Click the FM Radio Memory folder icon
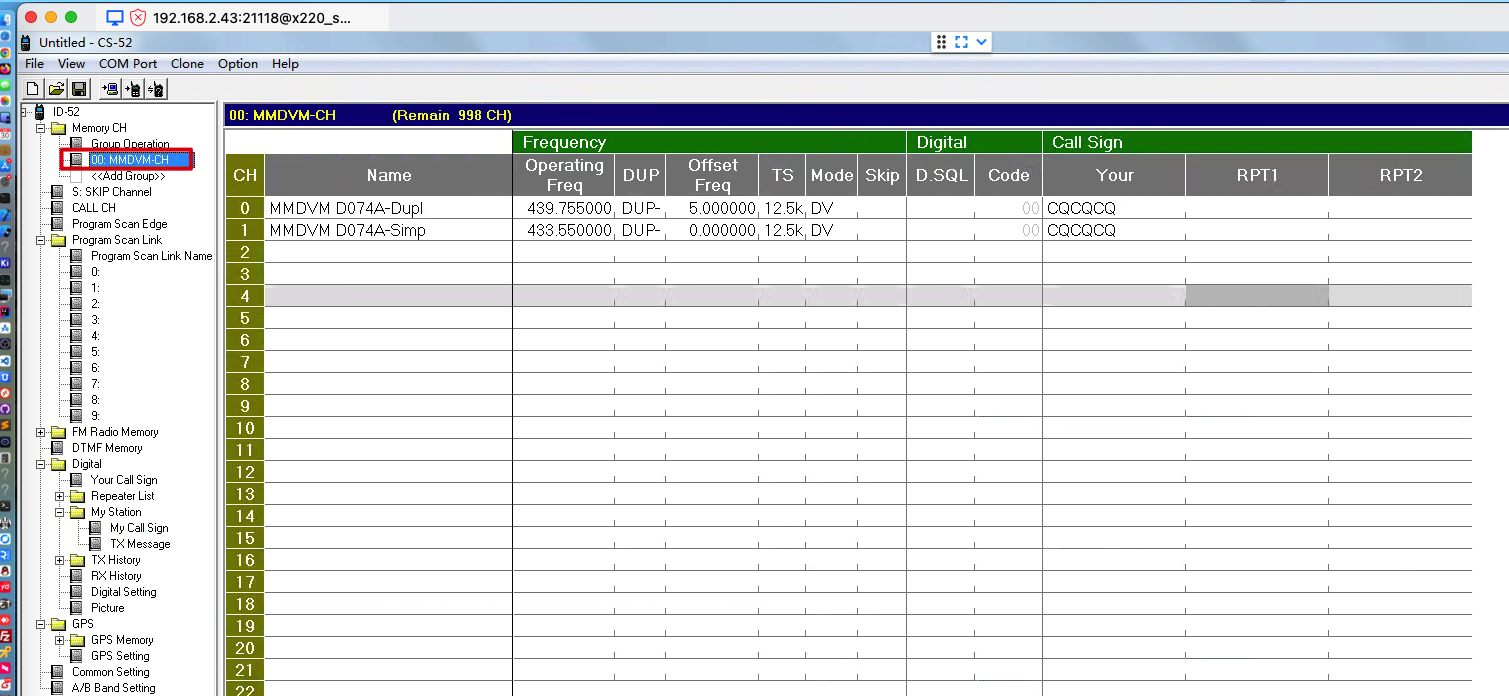1509x696 pixels. coord(59,432)
